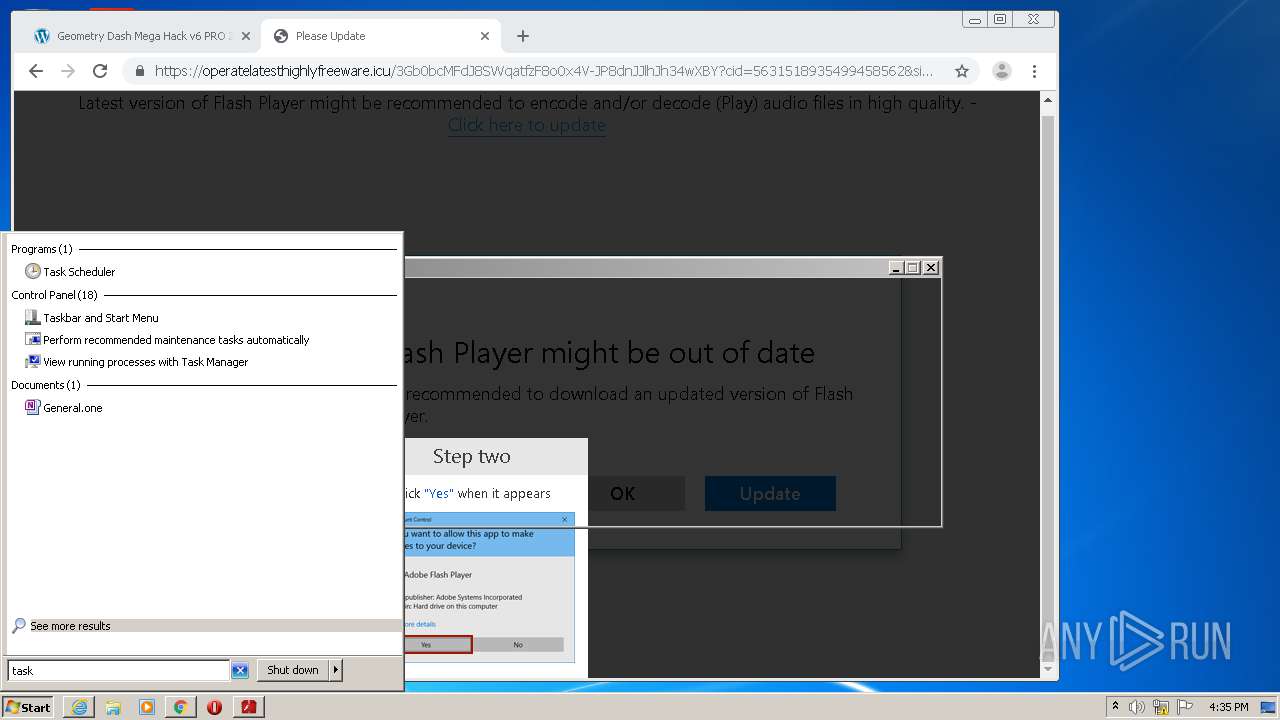Focus the Start menu search box
Image resolution: width=1280 pixels, height=720 pixels.
(x=119, y=671)
